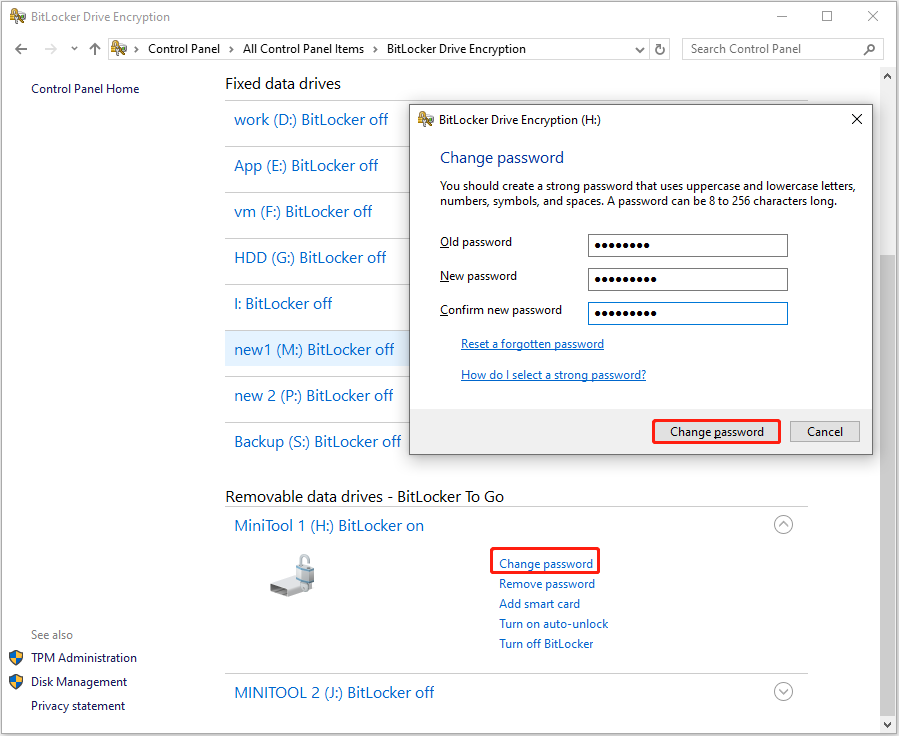
Task: Click the Confirm new password field
Action: click(687, 313)
